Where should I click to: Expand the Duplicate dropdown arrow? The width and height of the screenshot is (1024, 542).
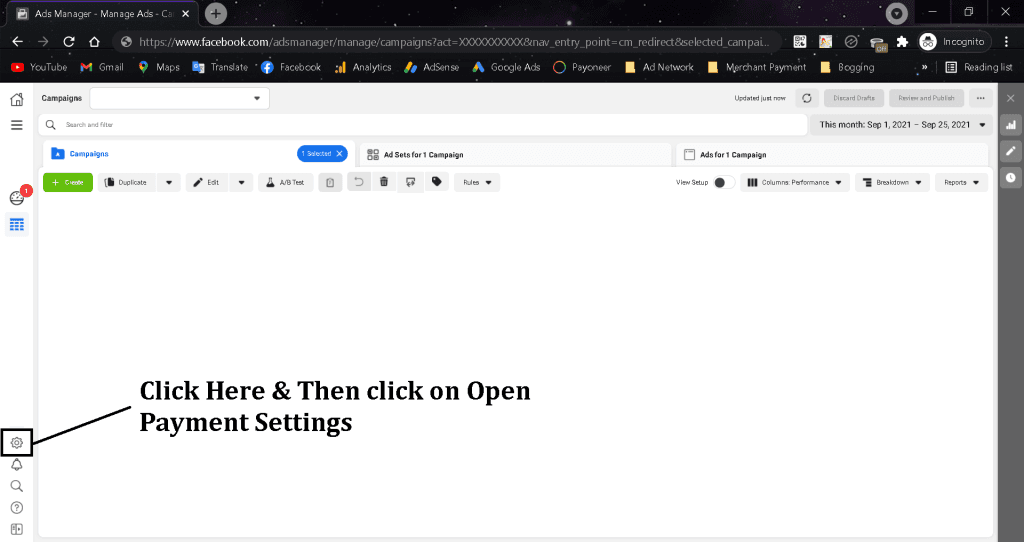pos(168,182)
